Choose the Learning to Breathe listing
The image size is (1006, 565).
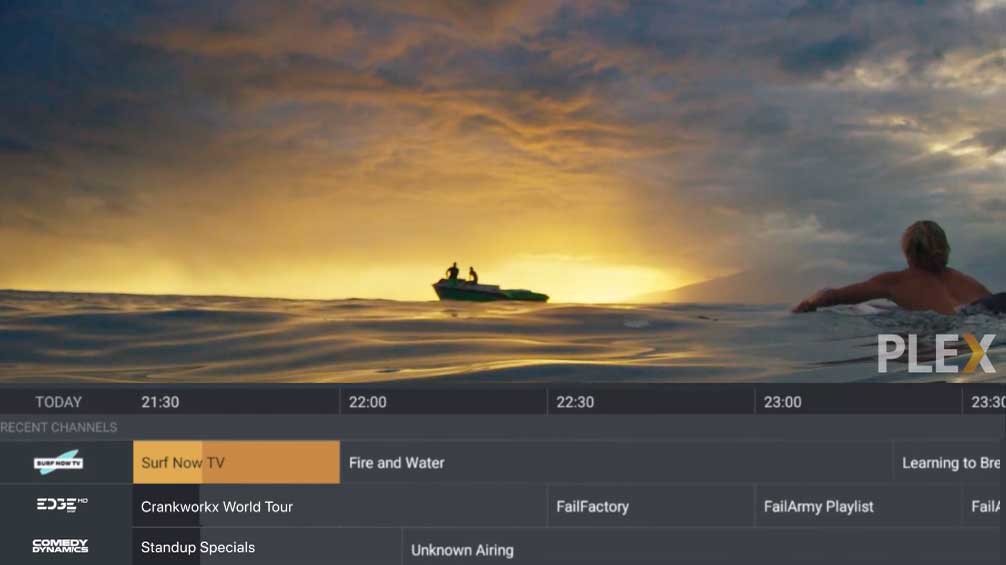[950, 462]
